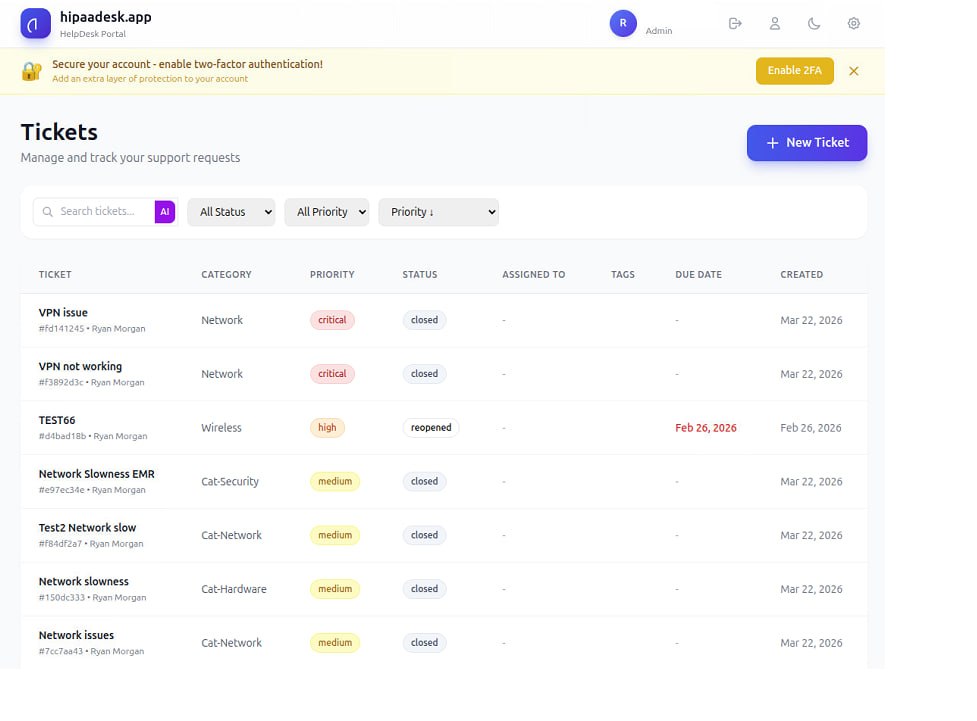Select the TICKET column header
The height and width of the screenshot is (721, 977).
pyautogui.click(x=55, y=274)
